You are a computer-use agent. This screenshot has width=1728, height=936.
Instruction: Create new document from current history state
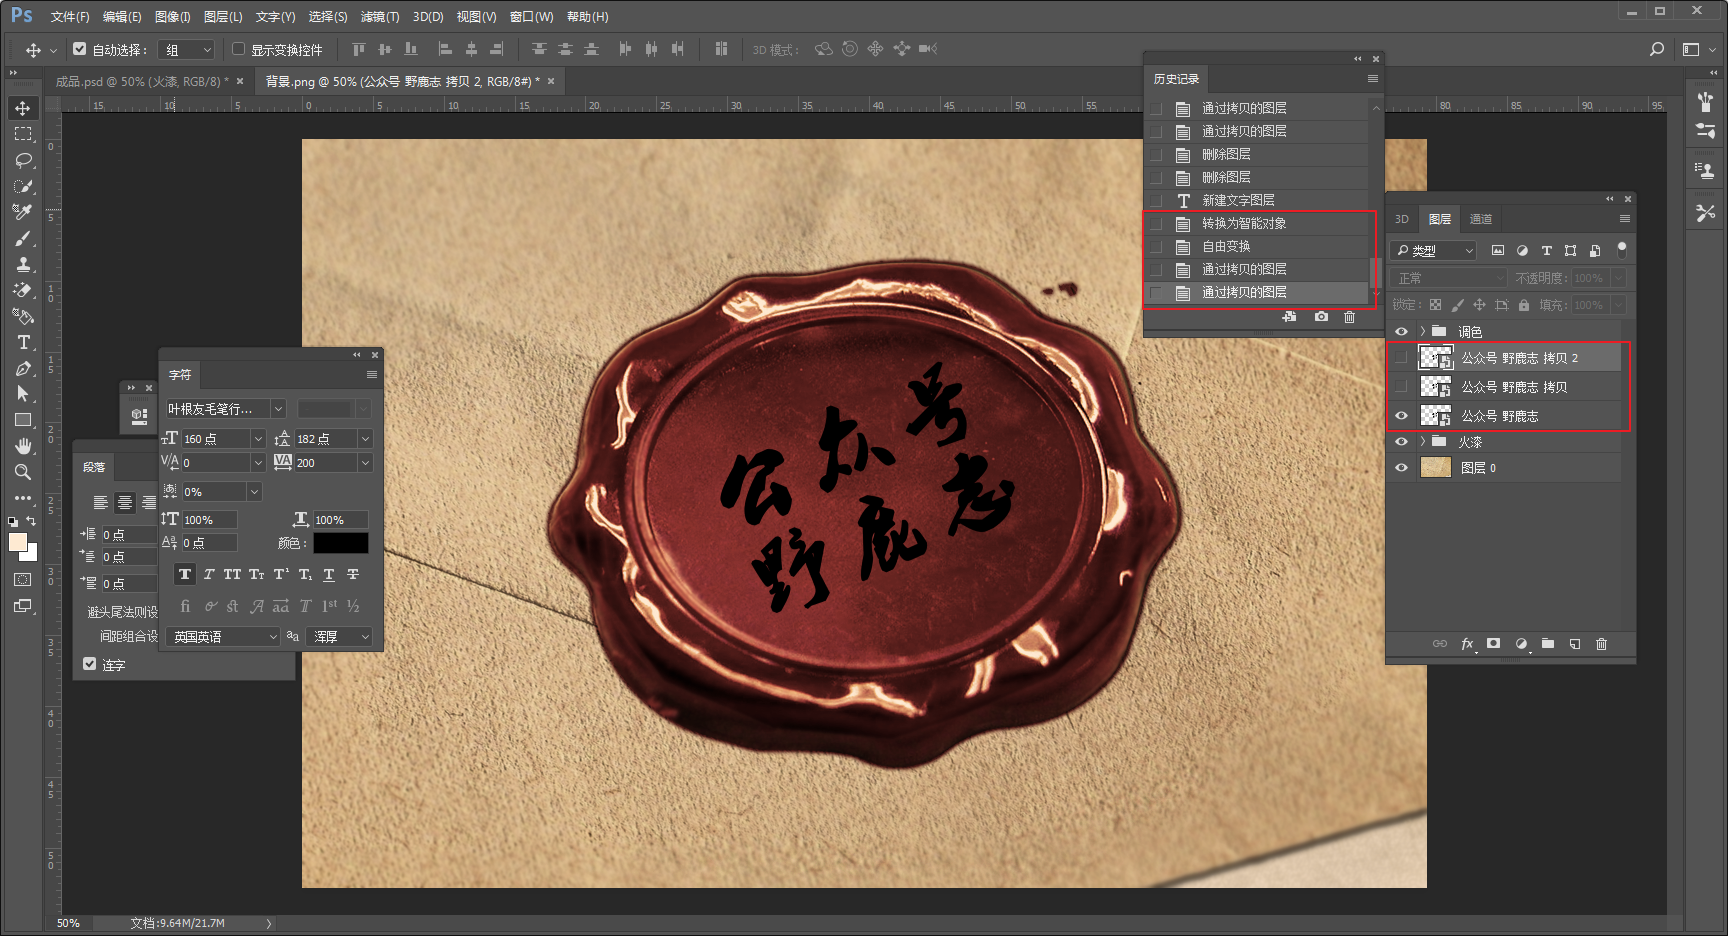pyautogui.click(x=1290, y=317)
